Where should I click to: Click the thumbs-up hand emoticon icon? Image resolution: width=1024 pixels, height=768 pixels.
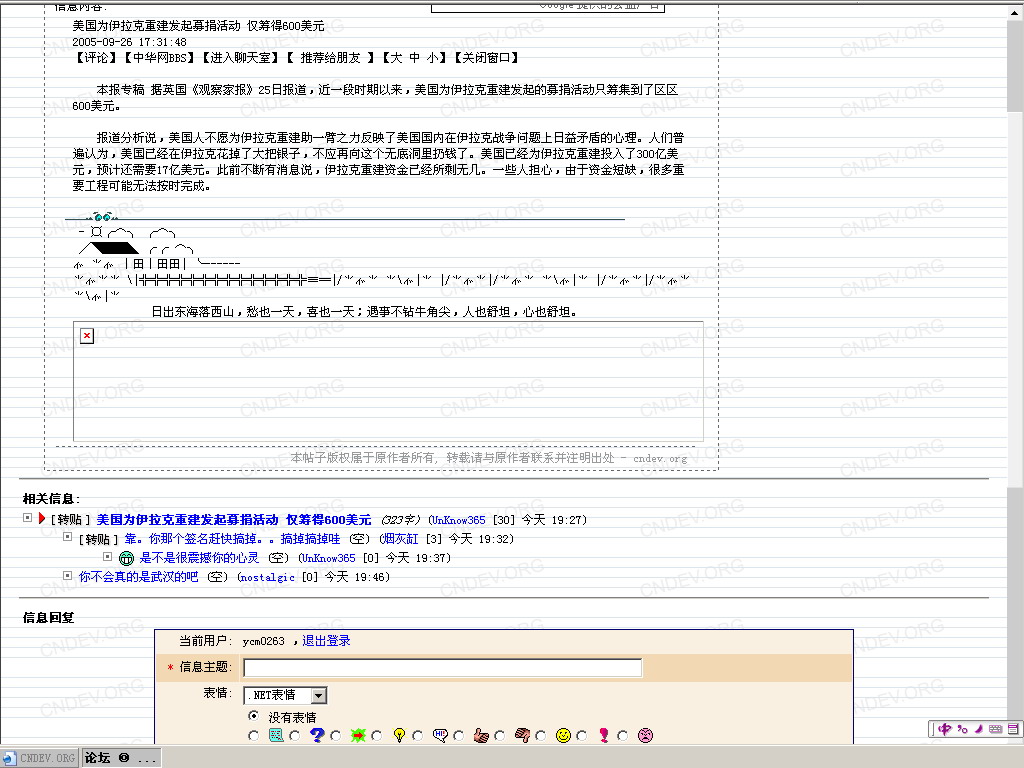(481, 735)
